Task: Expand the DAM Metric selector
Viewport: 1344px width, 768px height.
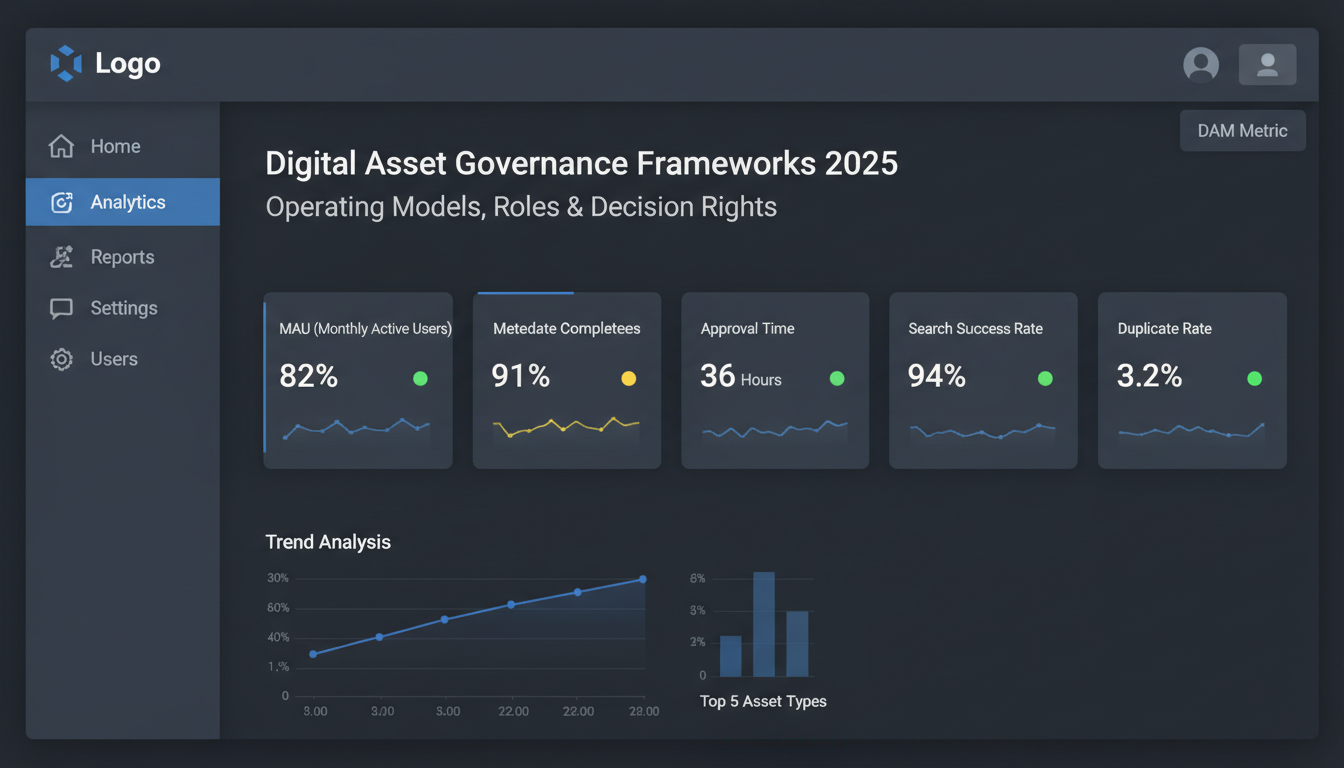Action: coord(1242,130)
